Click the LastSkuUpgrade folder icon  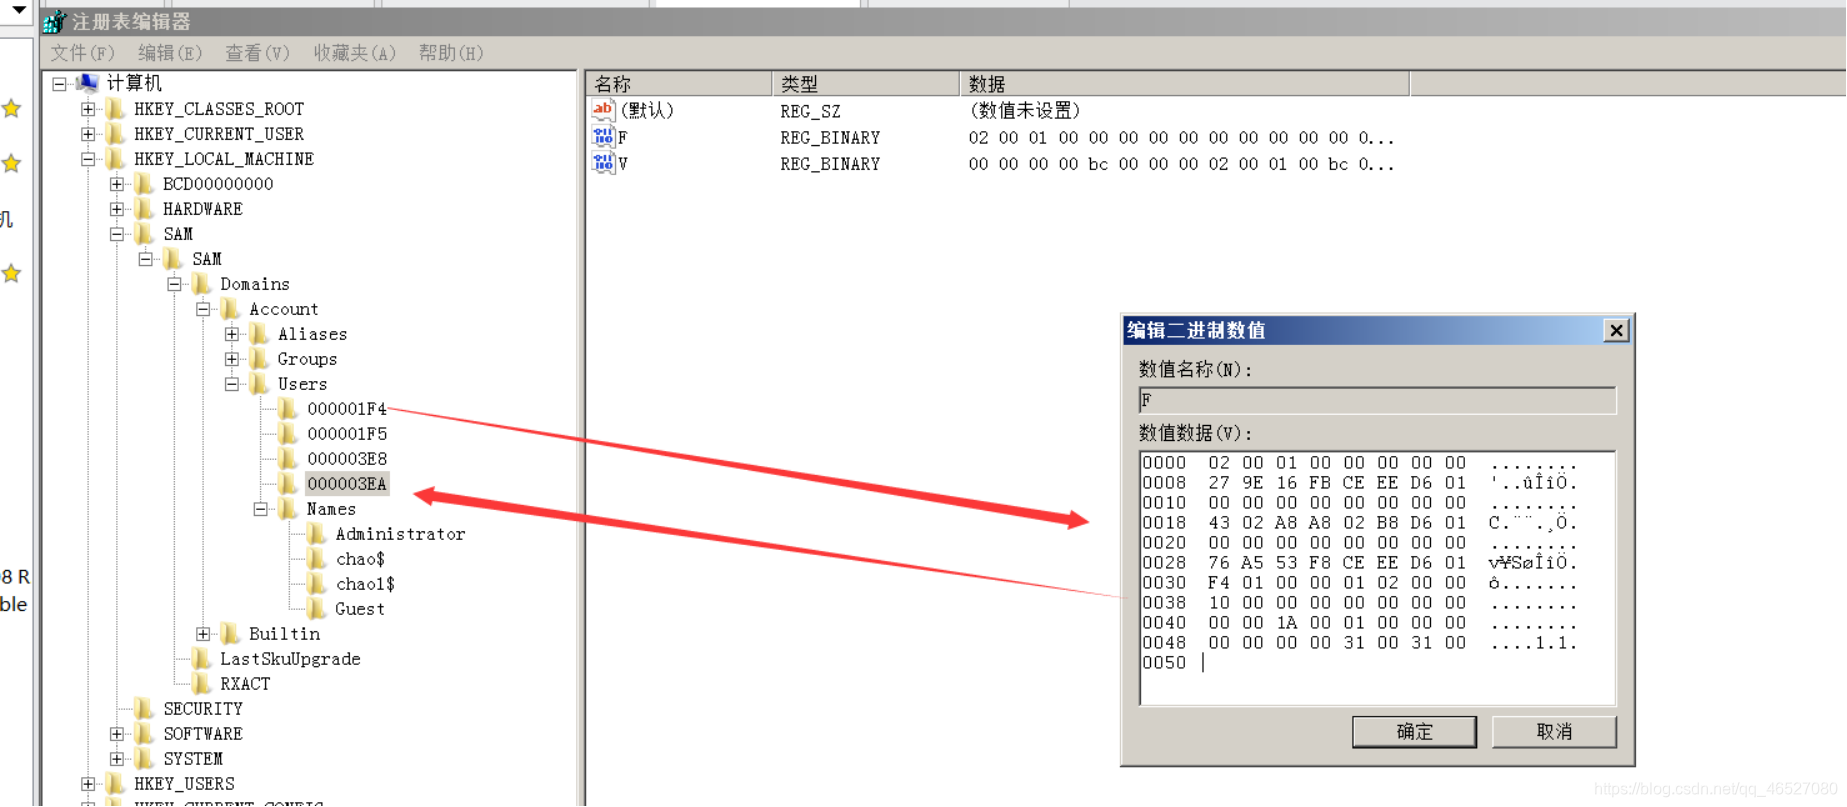(201, 658)
